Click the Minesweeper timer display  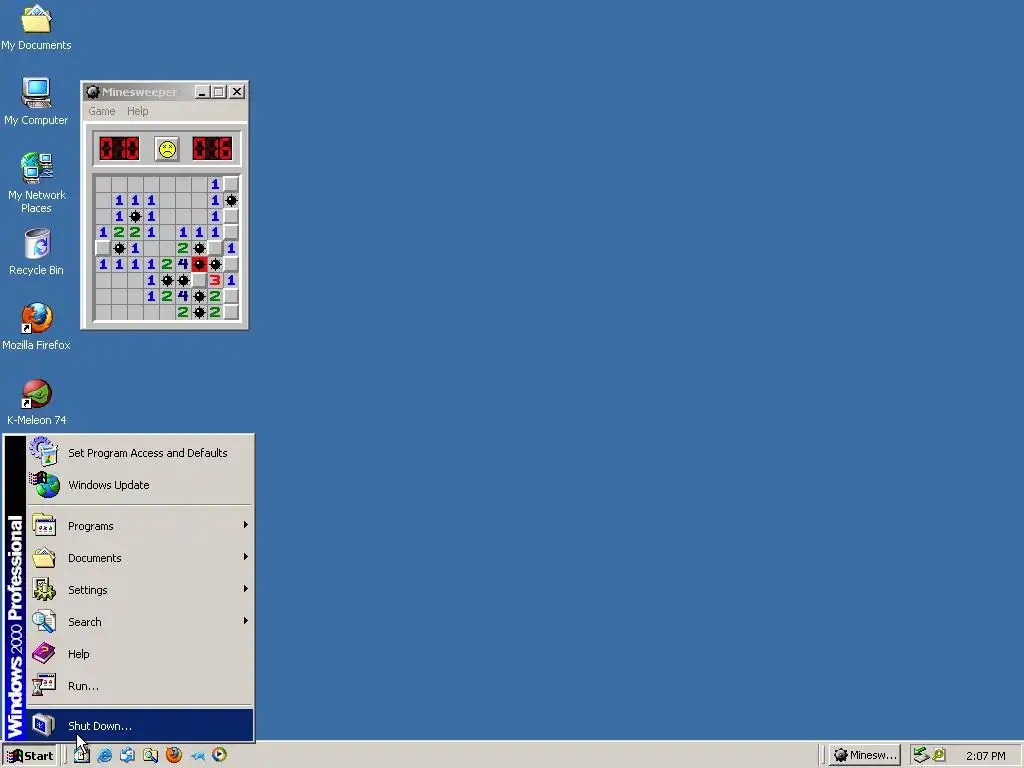coord(212,149)
